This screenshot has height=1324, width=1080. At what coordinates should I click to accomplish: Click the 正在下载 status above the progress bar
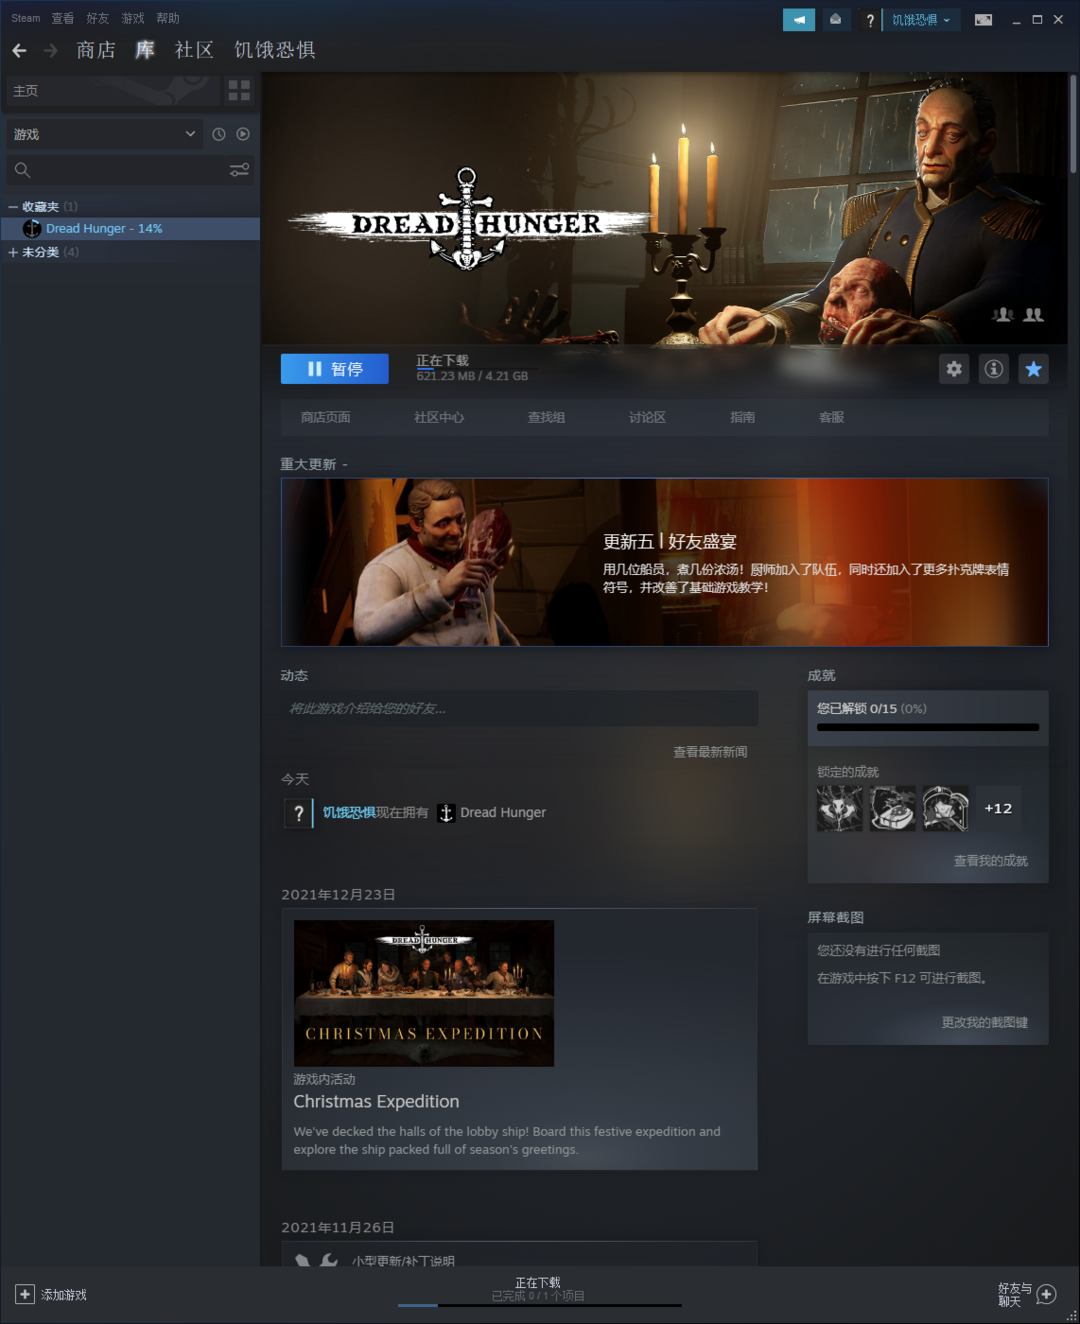coord(538,1283)
